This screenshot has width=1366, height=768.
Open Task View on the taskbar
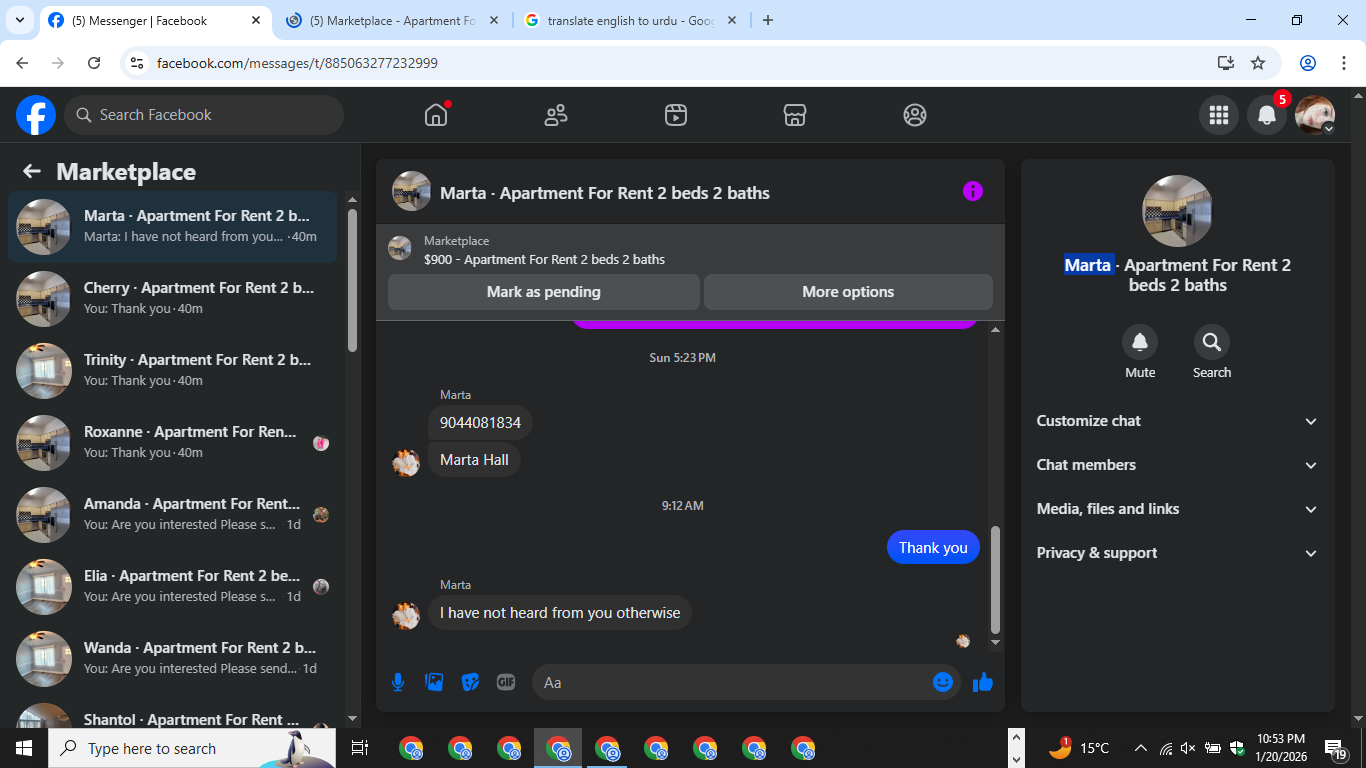click(360, 748)
